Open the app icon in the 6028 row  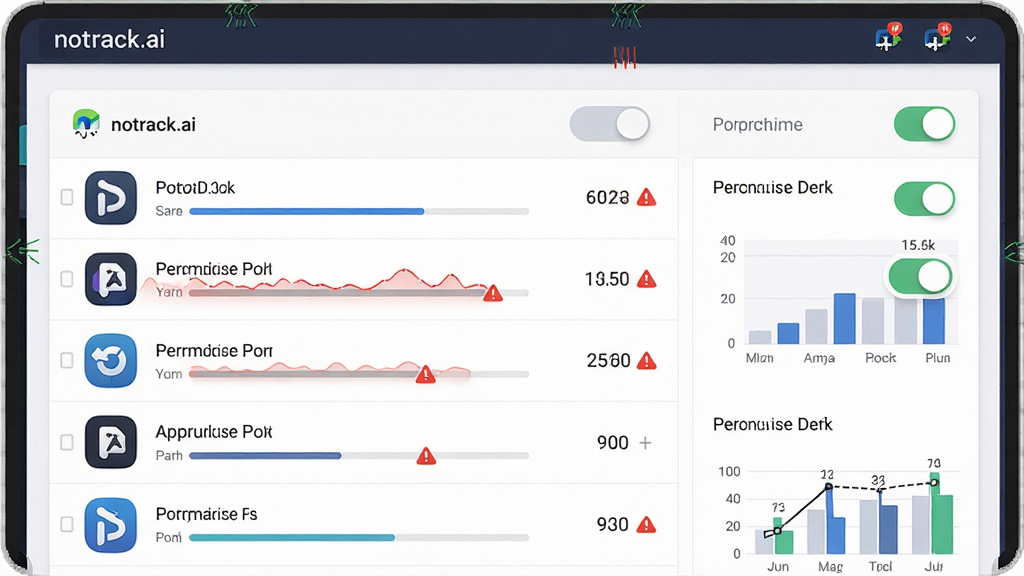pyautogui.click(x=111, y=198)
